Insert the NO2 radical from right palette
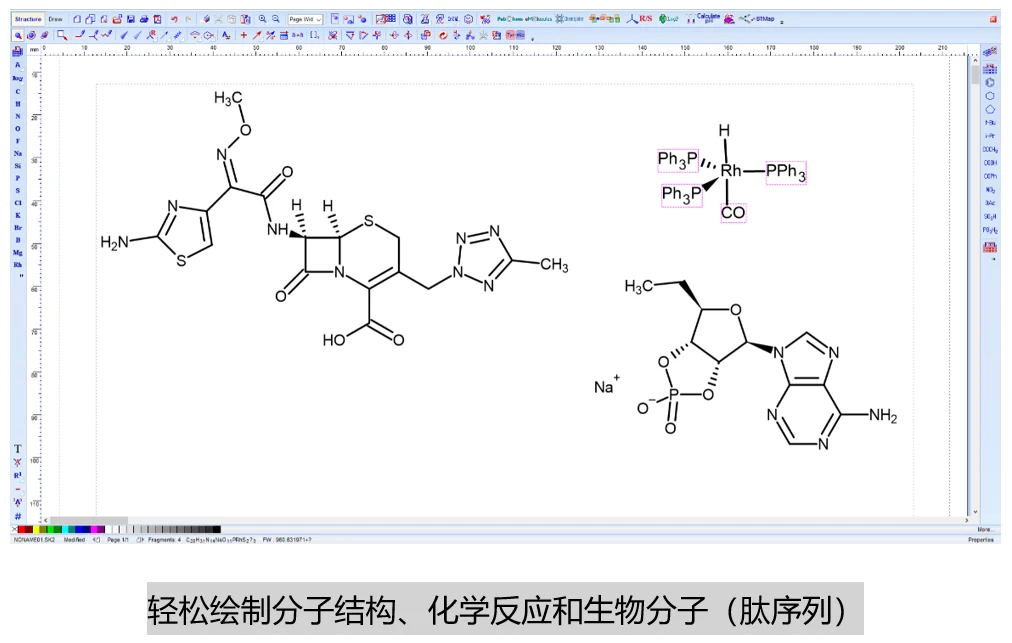Image resolution: width=1012 pixels, height=643 pixels. pyautogui.click(x=990, y=190)
